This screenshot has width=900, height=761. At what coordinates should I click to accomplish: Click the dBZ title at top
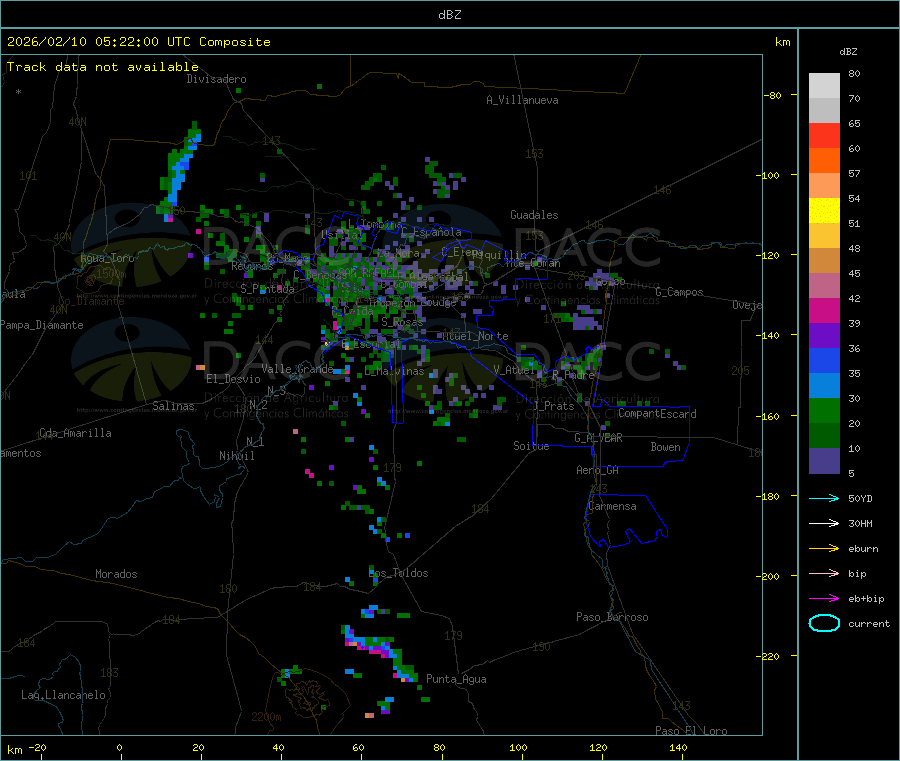click(x=449, y=15)
